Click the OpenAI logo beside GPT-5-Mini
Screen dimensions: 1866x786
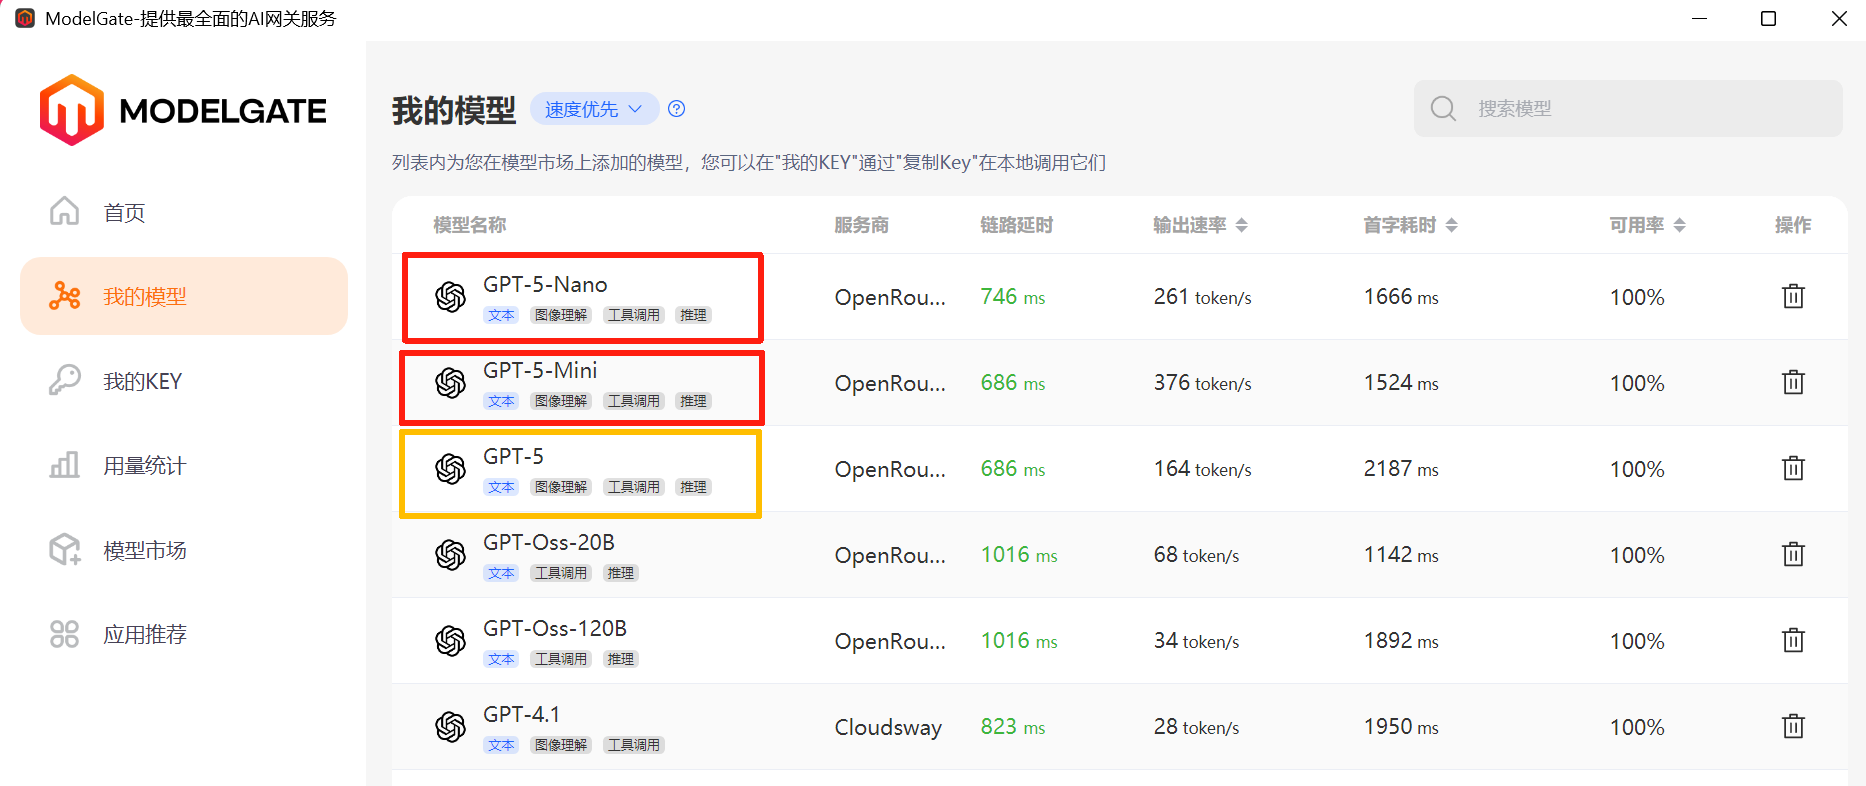451,383
